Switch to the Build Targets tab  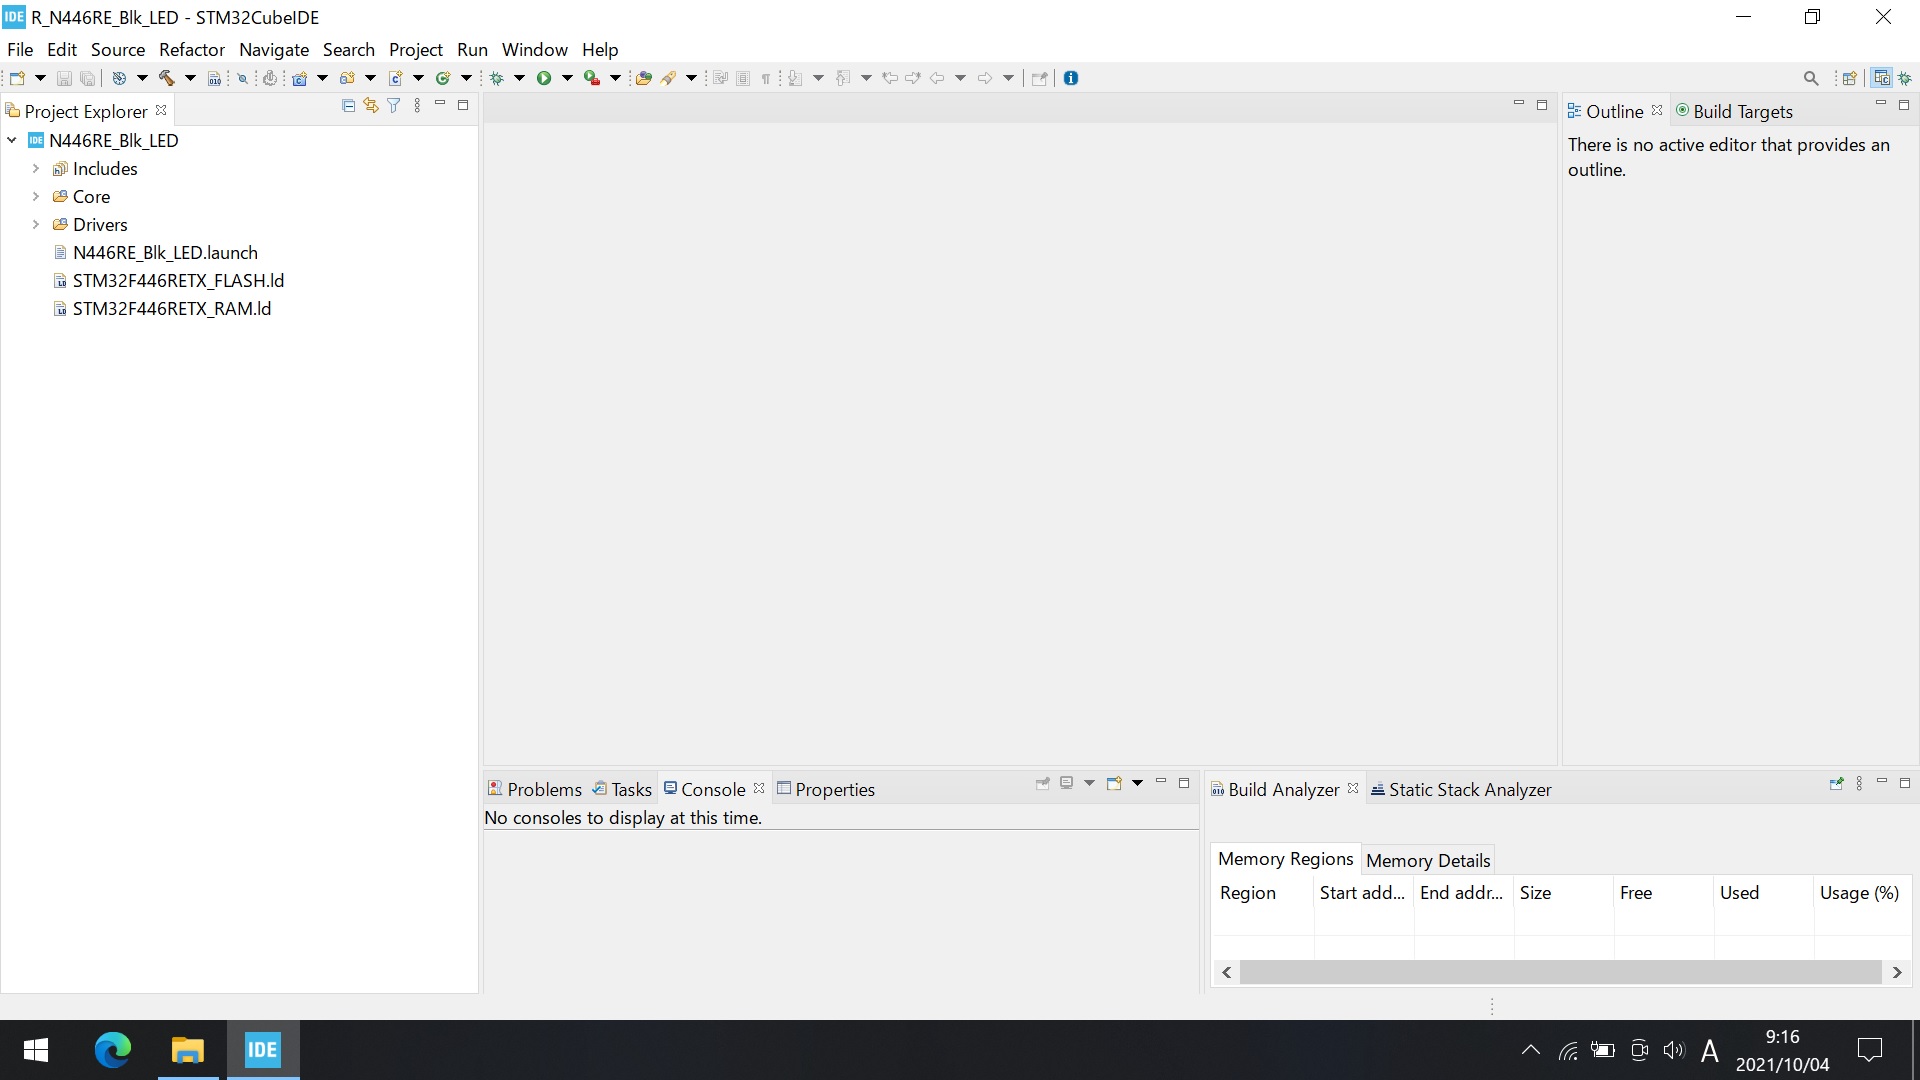point(1734,111)
